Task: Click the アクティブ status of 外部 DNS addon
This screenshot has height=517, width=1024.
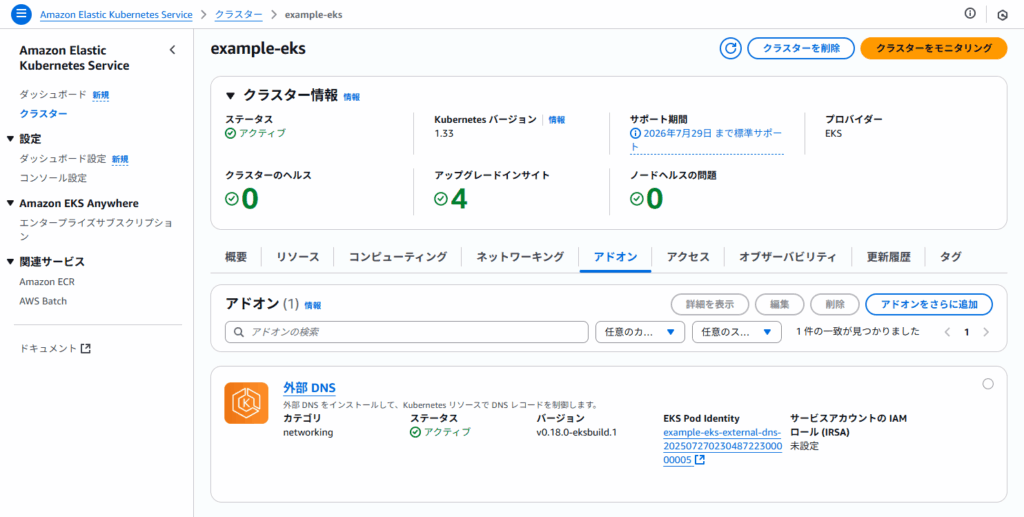Action: coord(440,432)
